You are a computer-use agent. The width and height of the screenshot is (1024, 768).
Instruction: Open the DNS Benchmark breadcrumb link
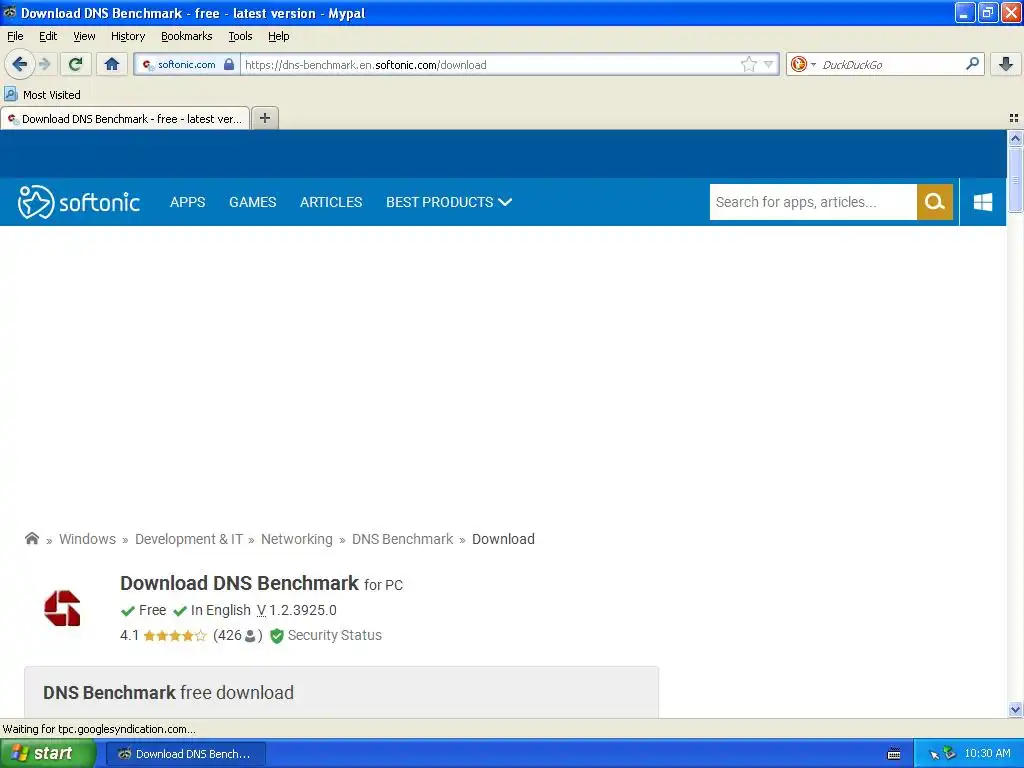[402, 539]
